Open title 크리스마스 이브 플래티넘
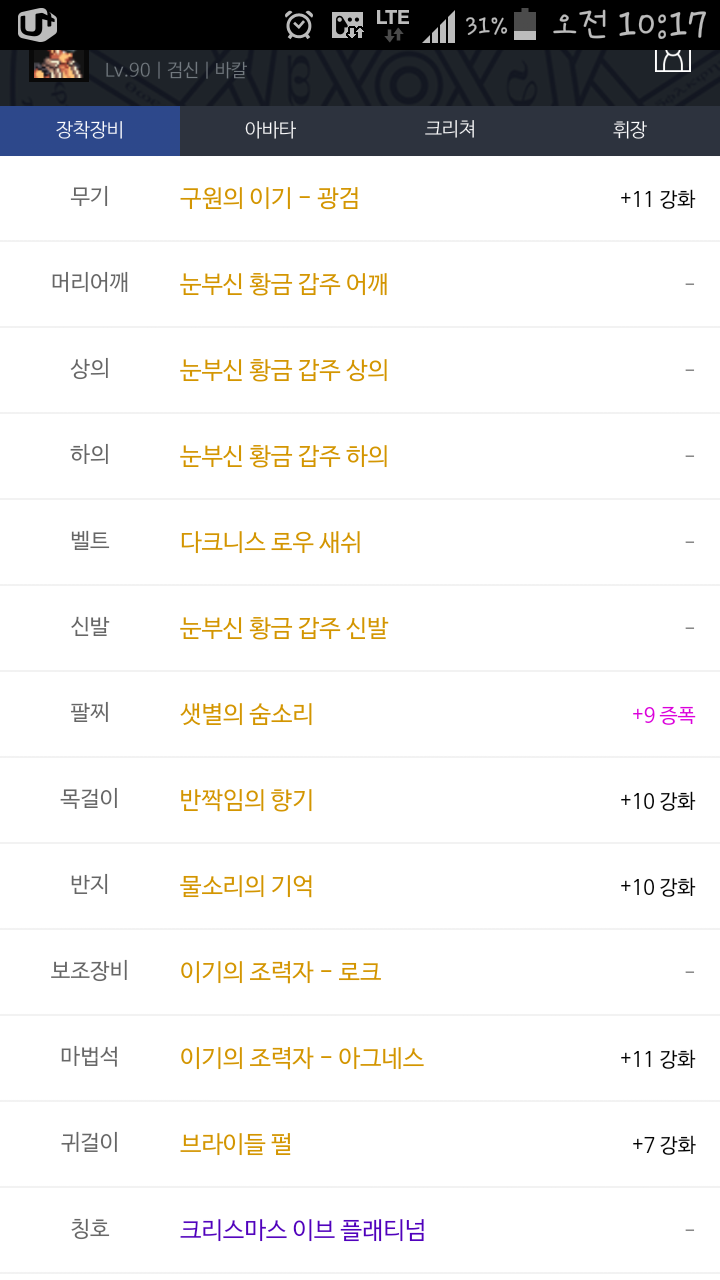 tap(303, 1230)
